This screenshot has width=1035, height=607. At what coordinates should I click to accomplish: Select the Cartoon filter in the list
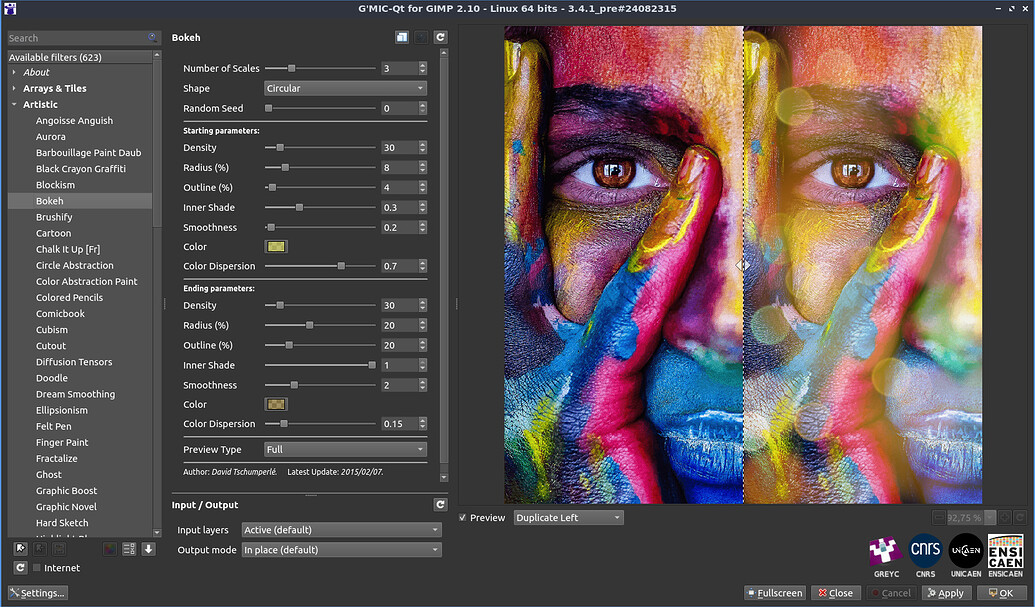point(53,233)
